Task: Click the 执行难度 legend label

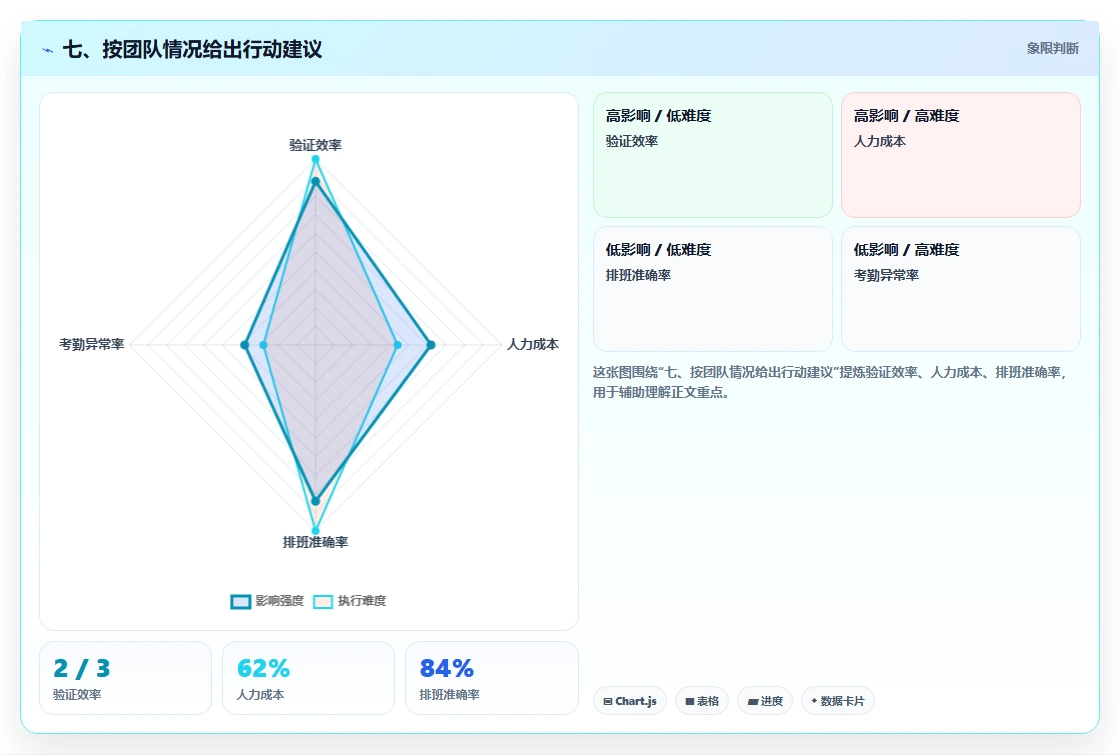Action: coord(361,601)
